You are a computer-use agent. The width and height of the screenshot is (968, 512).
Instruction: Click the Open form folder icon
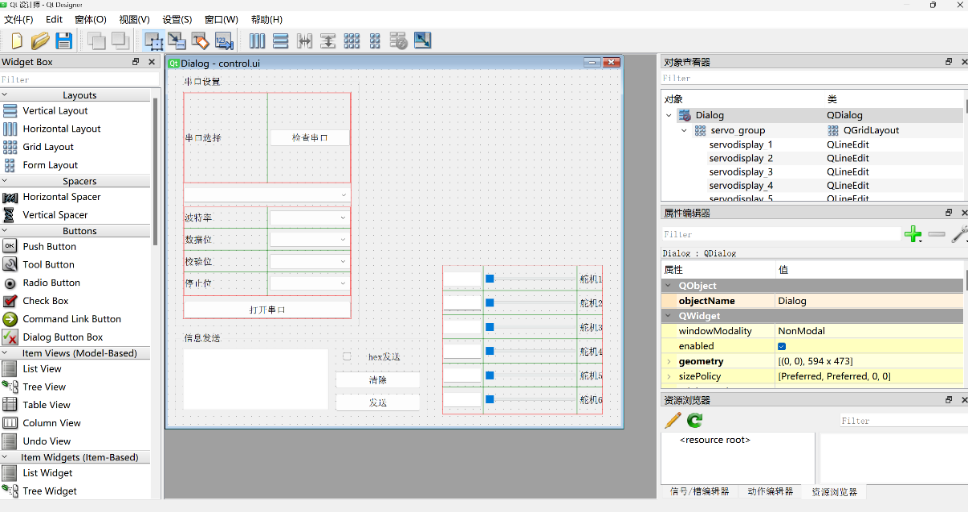tap(40, 41)
